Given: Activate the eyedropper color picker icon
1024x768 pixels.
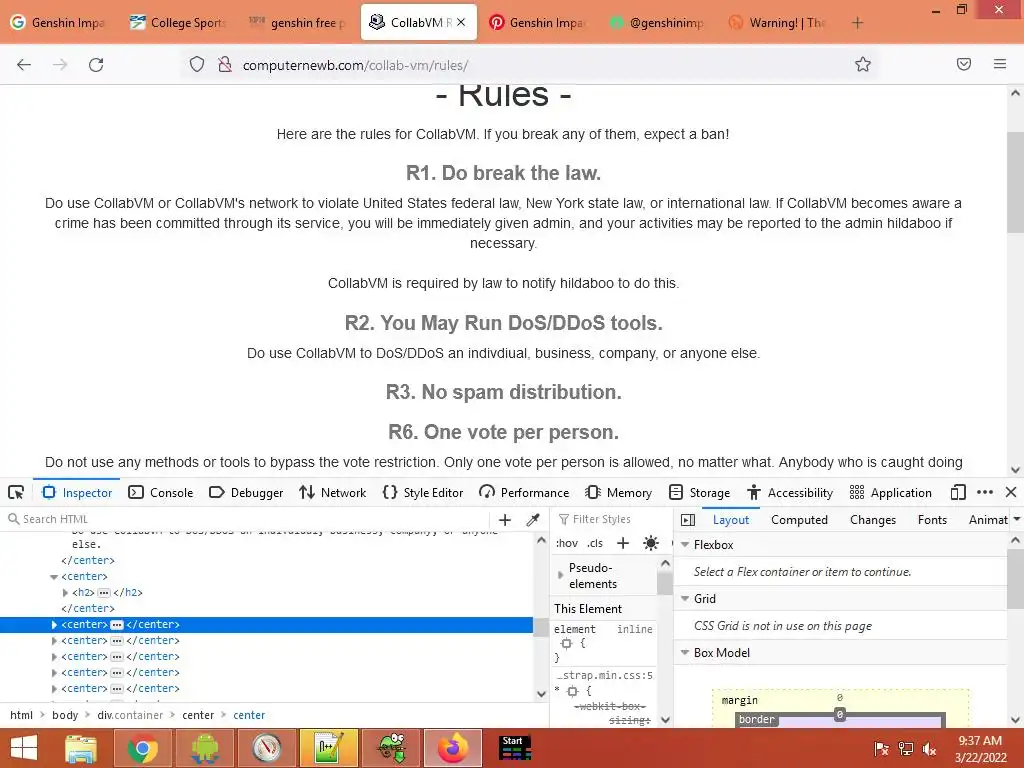Looking at the screenshot, I should pyautogui.click(x=533, y=520).
